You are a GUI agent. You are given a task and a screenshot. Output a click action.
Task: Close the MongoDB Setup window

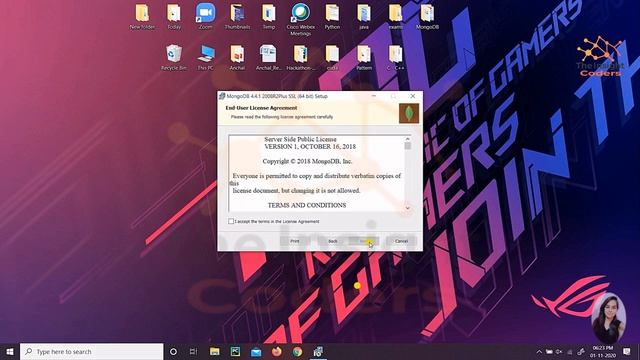(x=413, y=96)
